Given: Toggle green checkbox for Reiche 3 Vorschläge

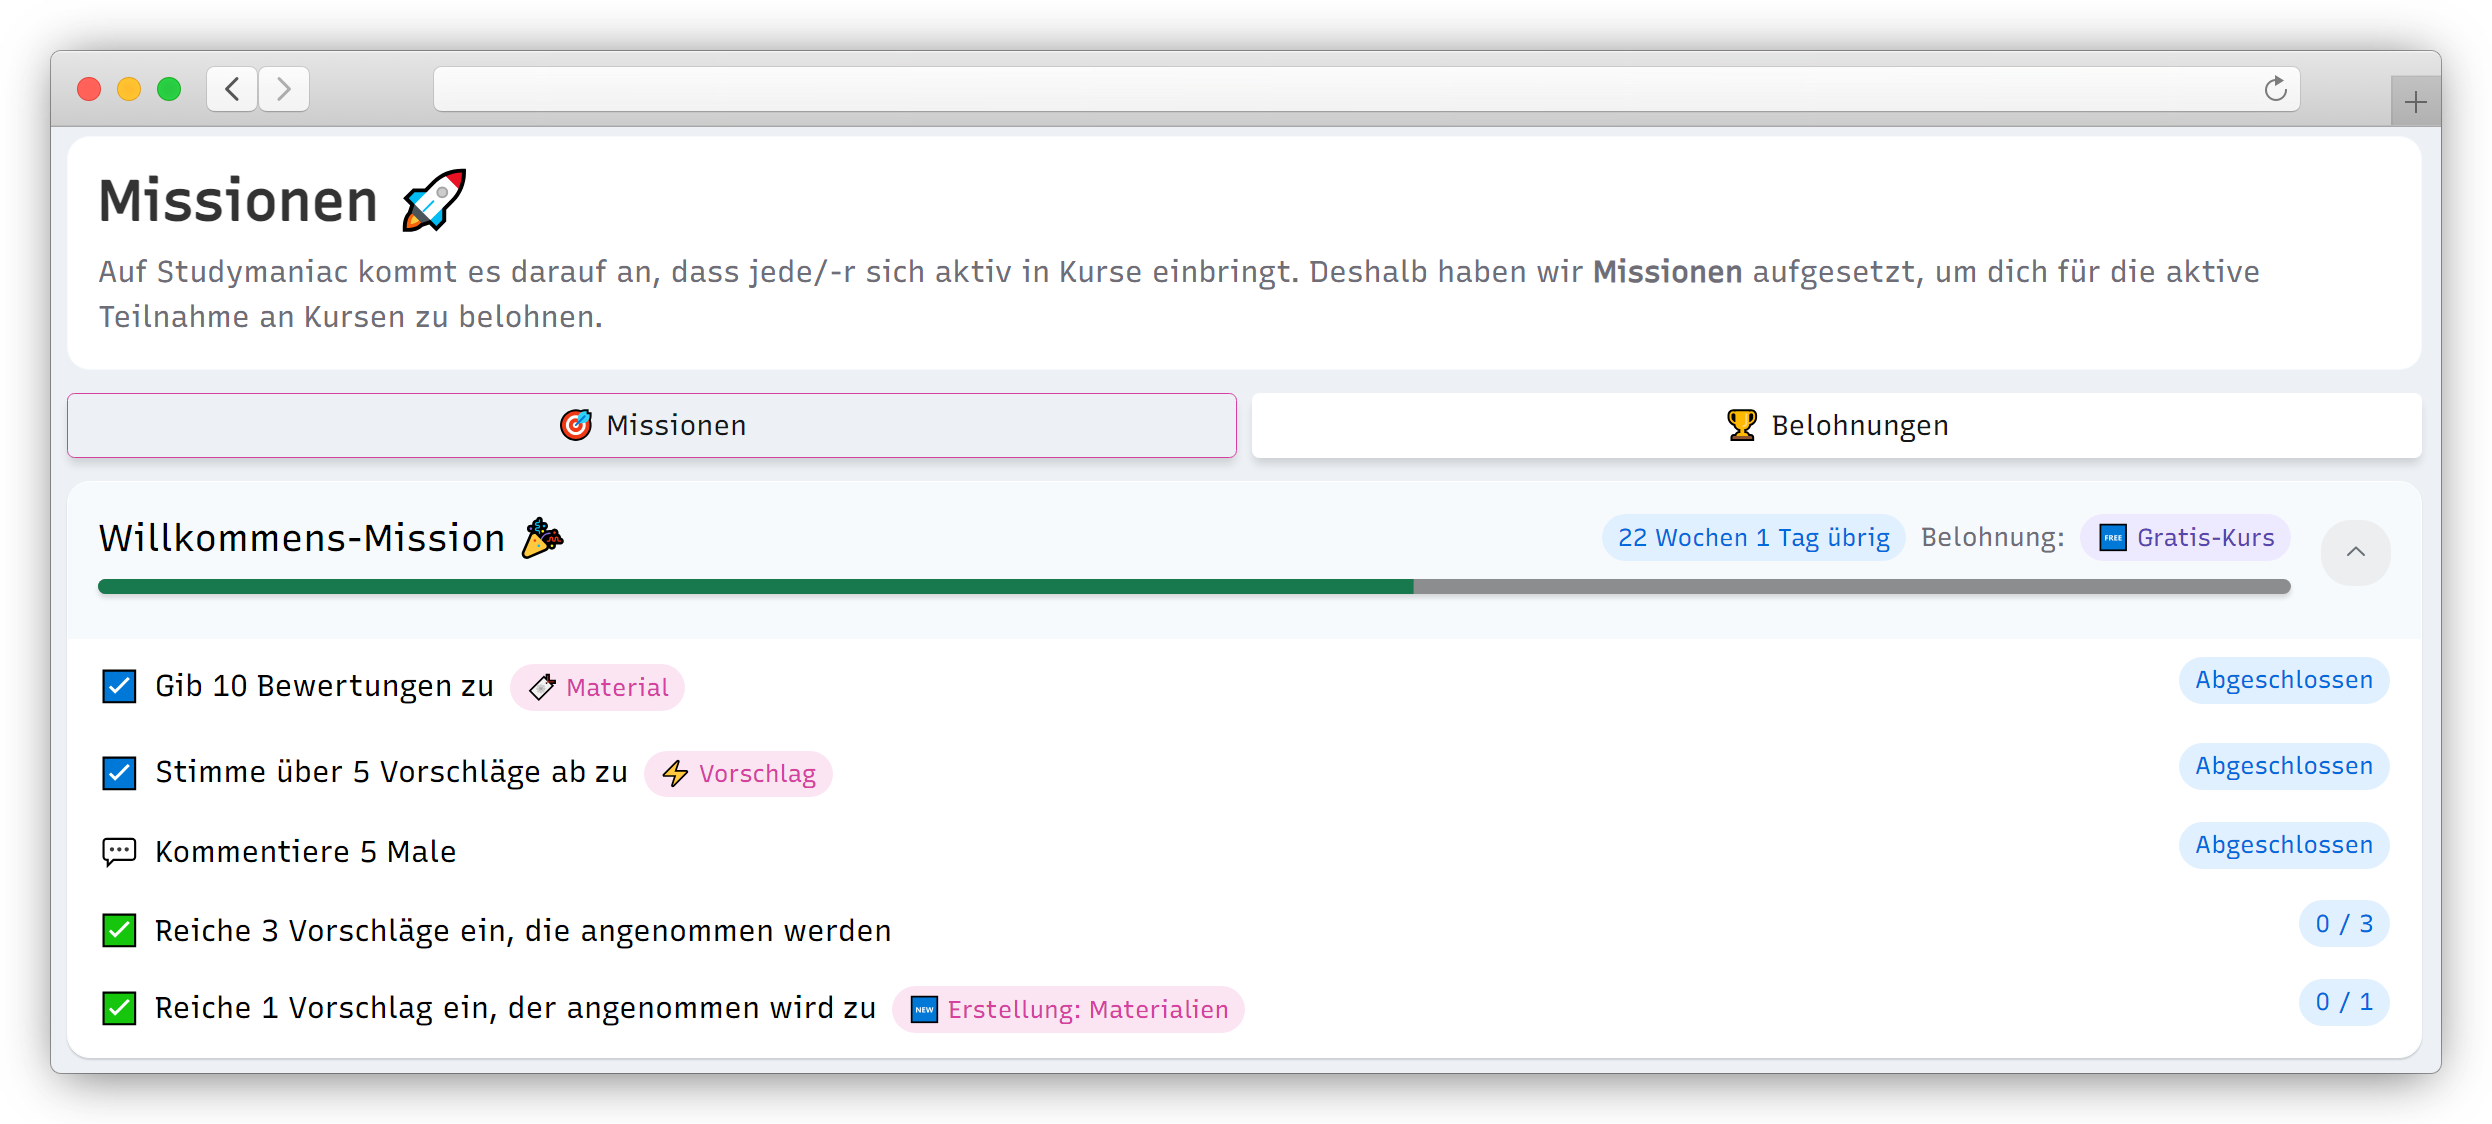Looking at the screenshot, I should click(119, 930).
